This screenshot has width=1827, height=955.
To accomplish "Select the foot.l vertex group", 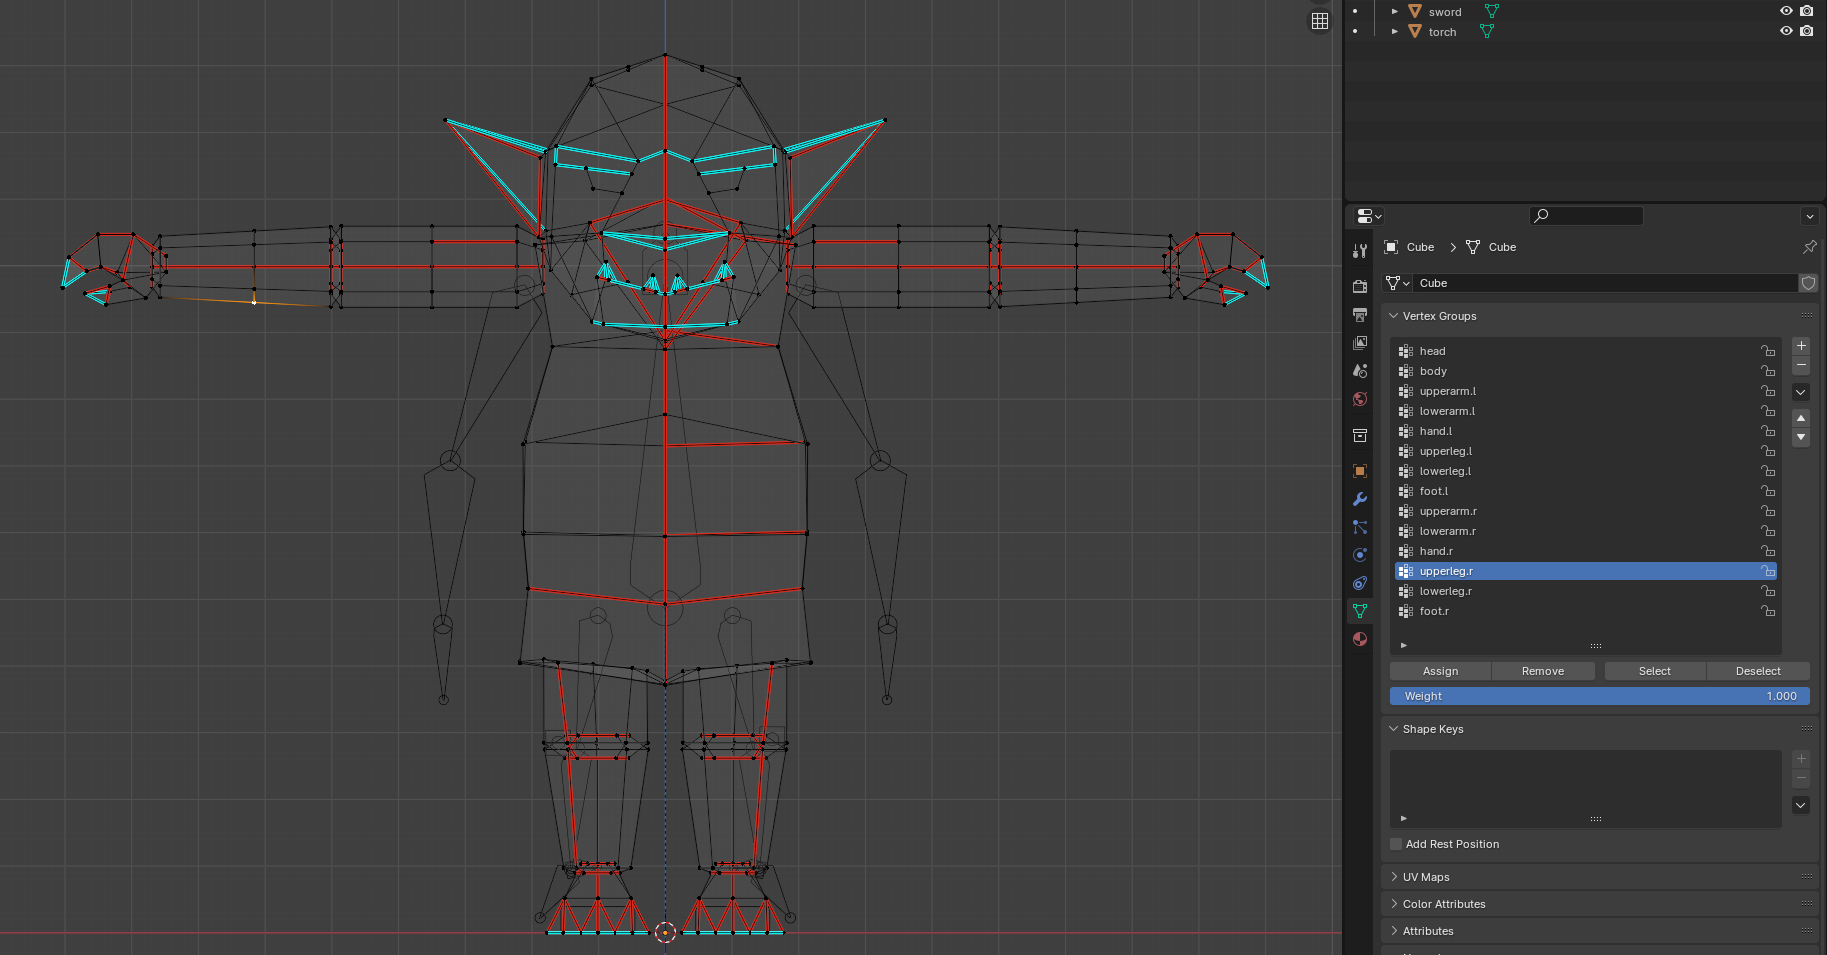I will tap(1585, 491).
